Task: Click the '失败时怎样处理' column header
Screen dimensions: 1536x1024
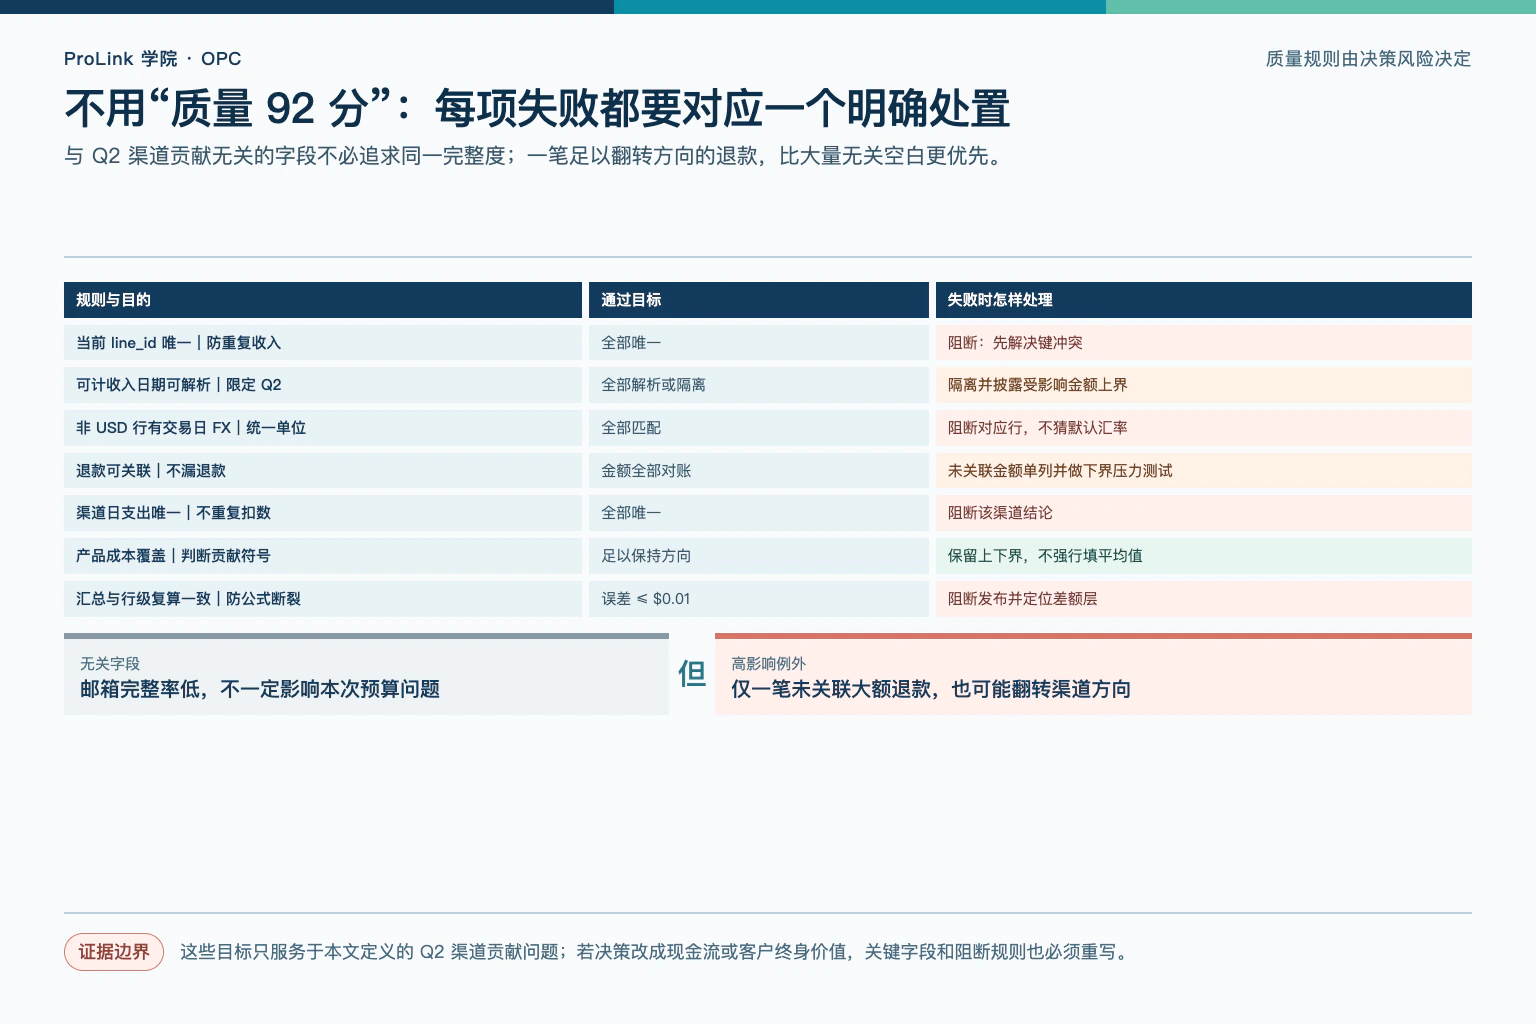Action: click(x=1204, y=300)
